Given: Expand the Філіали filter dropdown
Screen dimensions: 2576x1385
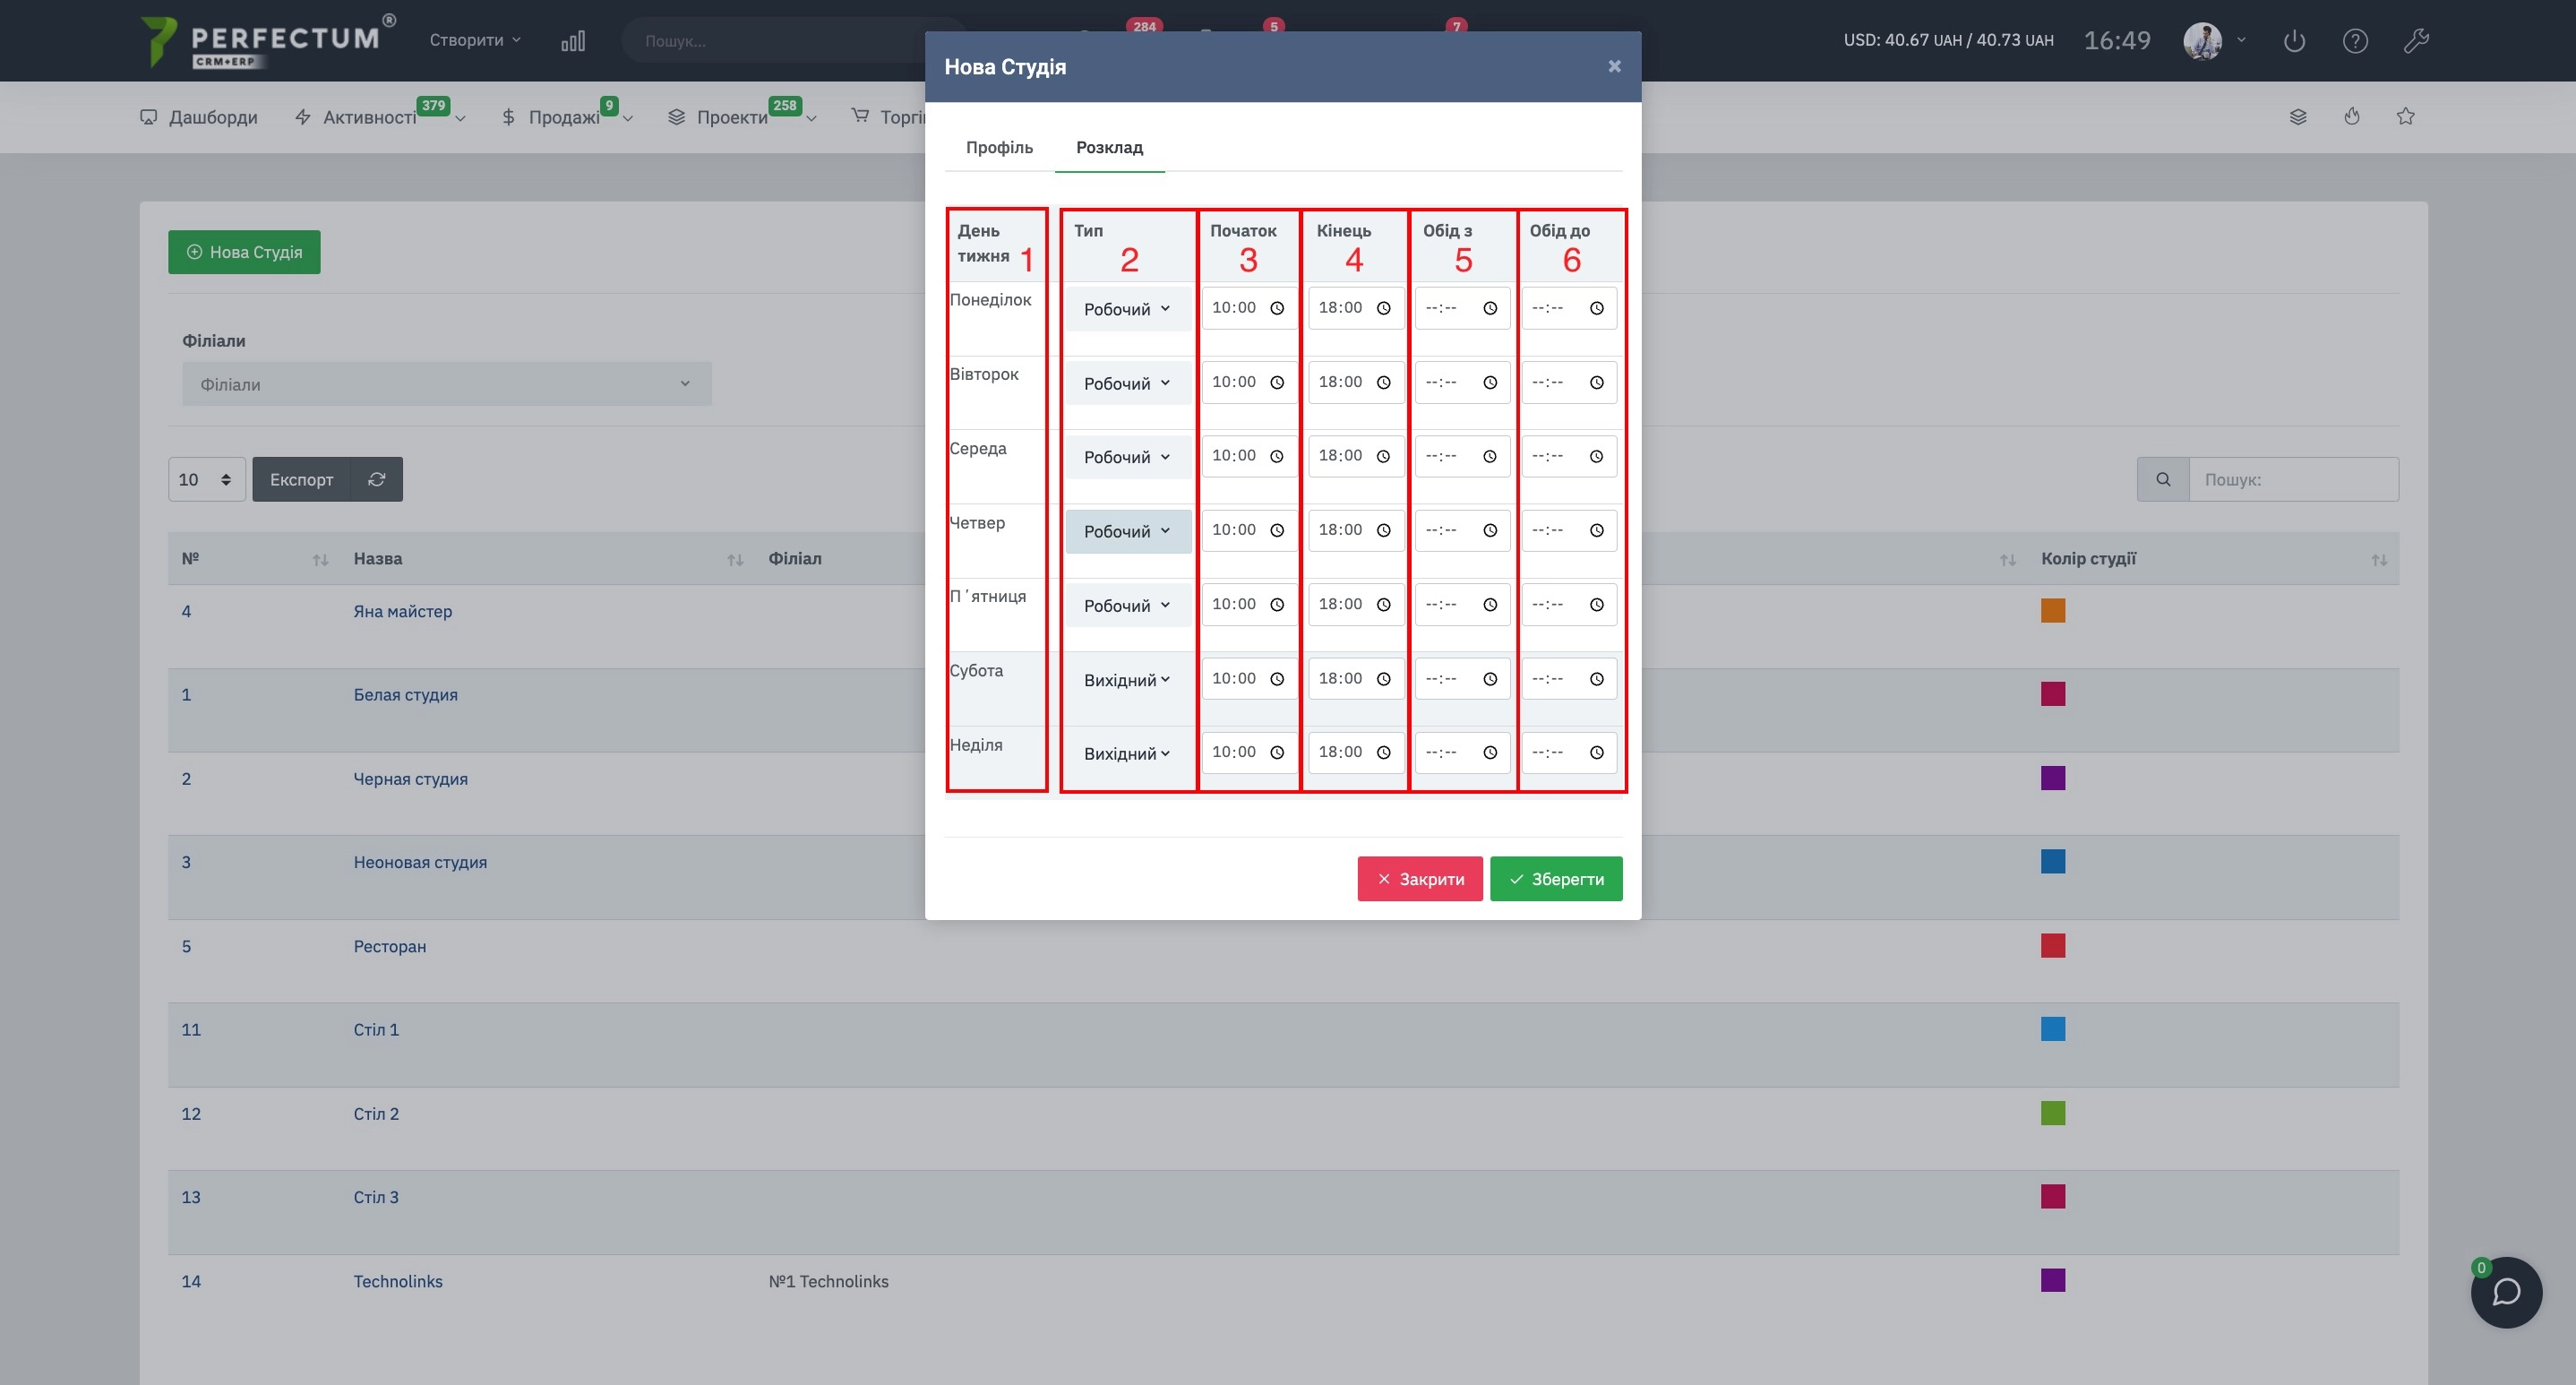Looking at the screenshot, I should 446,384.
